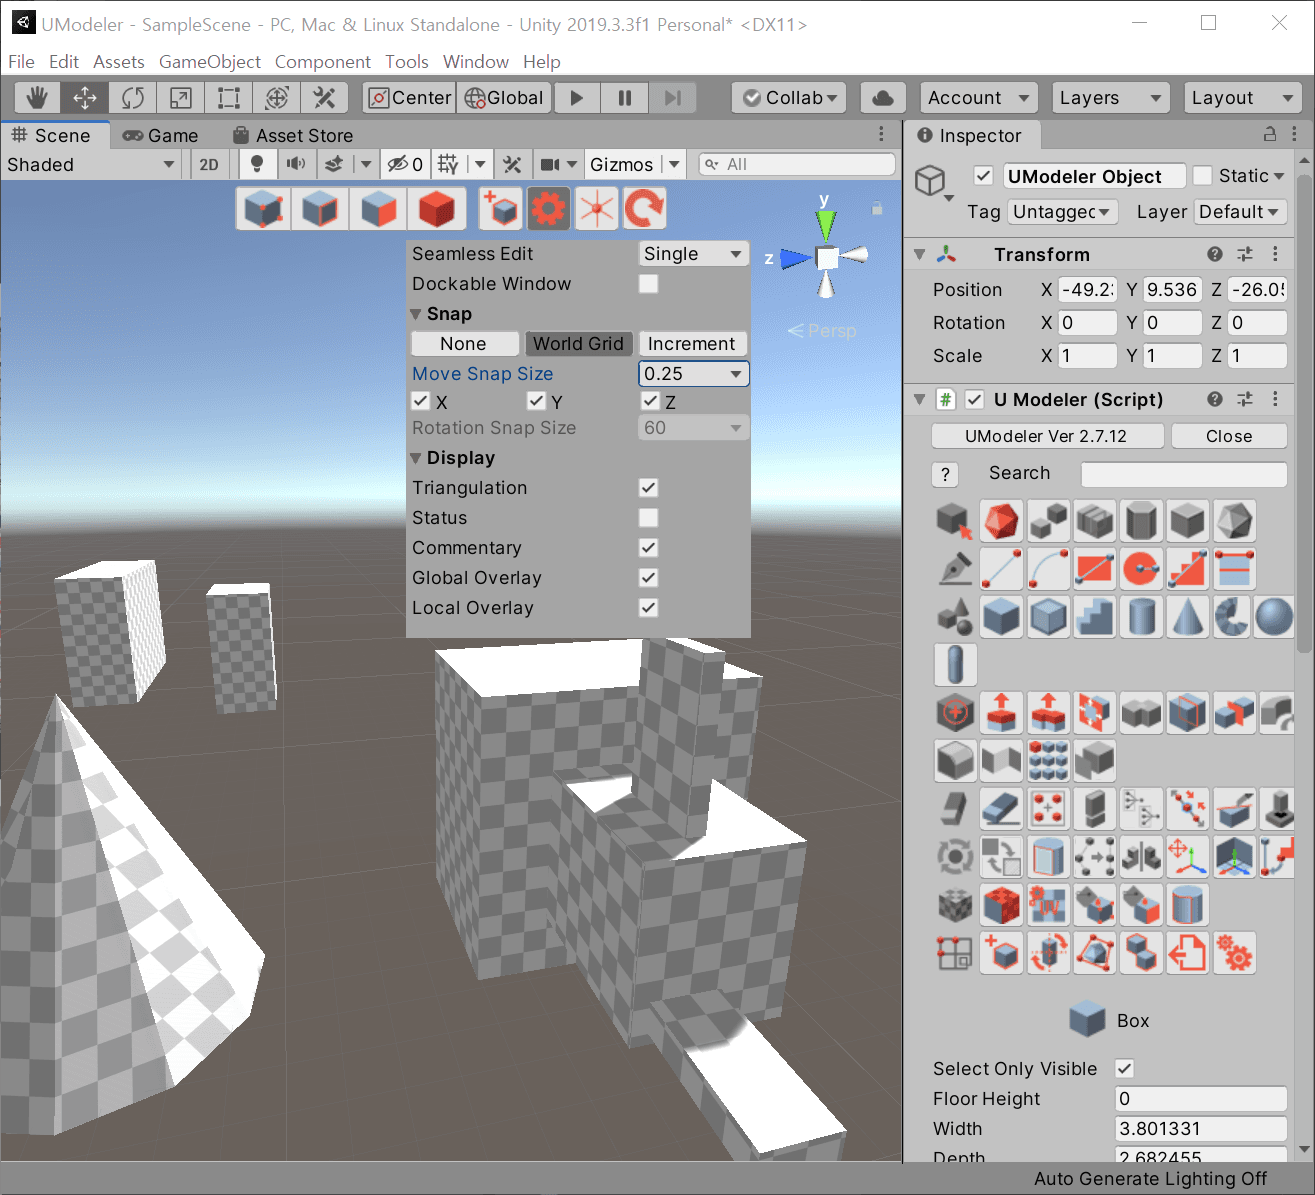Select UModeler arc drawing tool
1315x1195 pixels.
(1048, 569)
